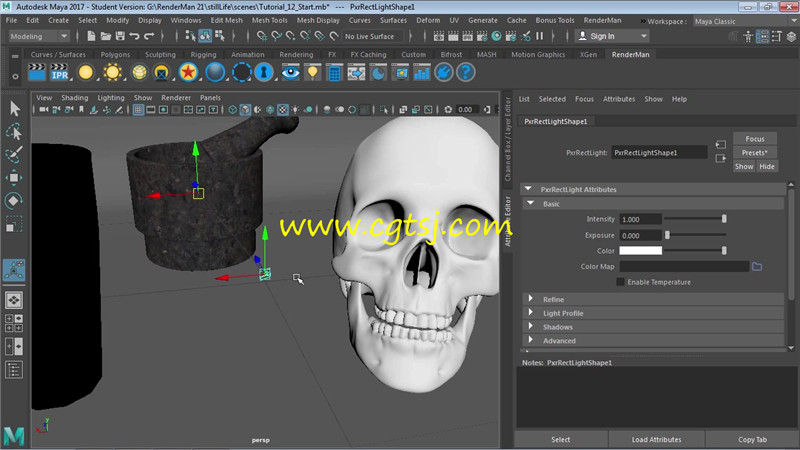
Task: Select the Move tool in toolbox
Action: tap(14, 178)
